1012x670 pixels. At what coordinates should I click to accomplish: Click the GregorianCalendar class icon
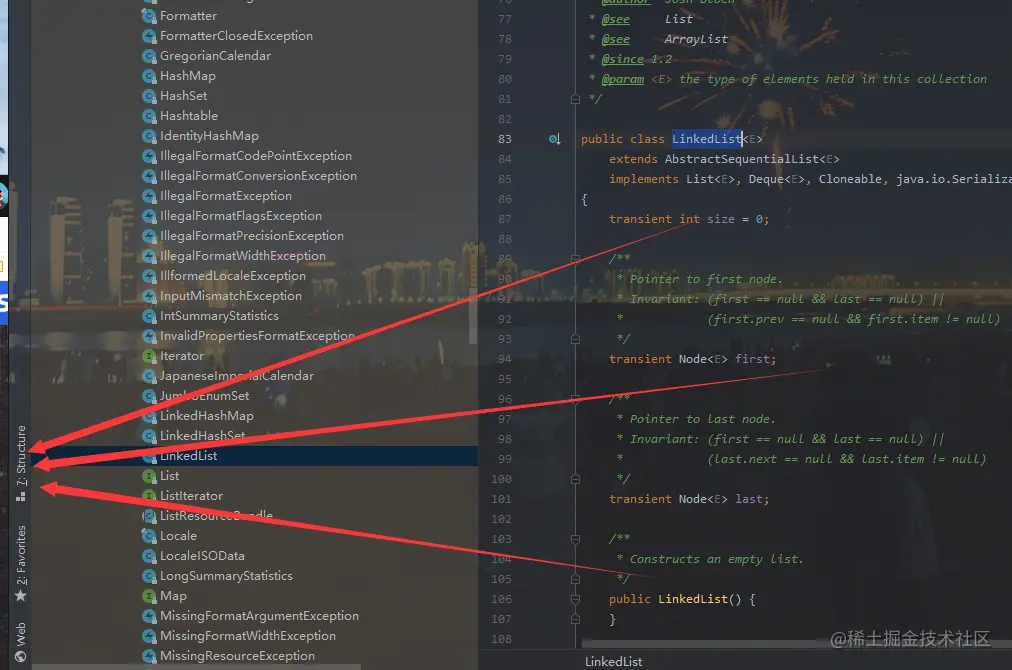pyautogui.click(x=149, y=56)
